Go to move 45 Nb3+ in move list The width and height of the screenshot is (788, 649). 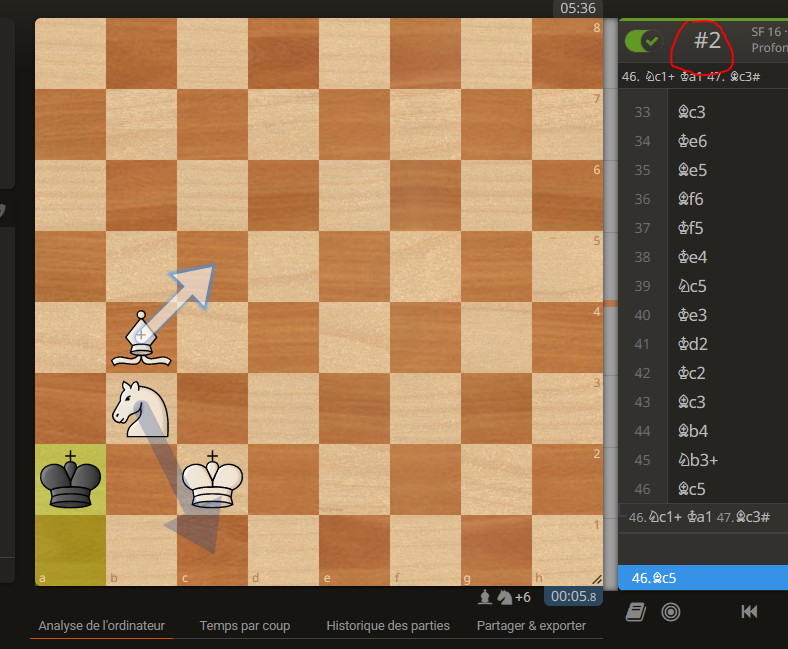pyautogui.click(x=698, y=460)
